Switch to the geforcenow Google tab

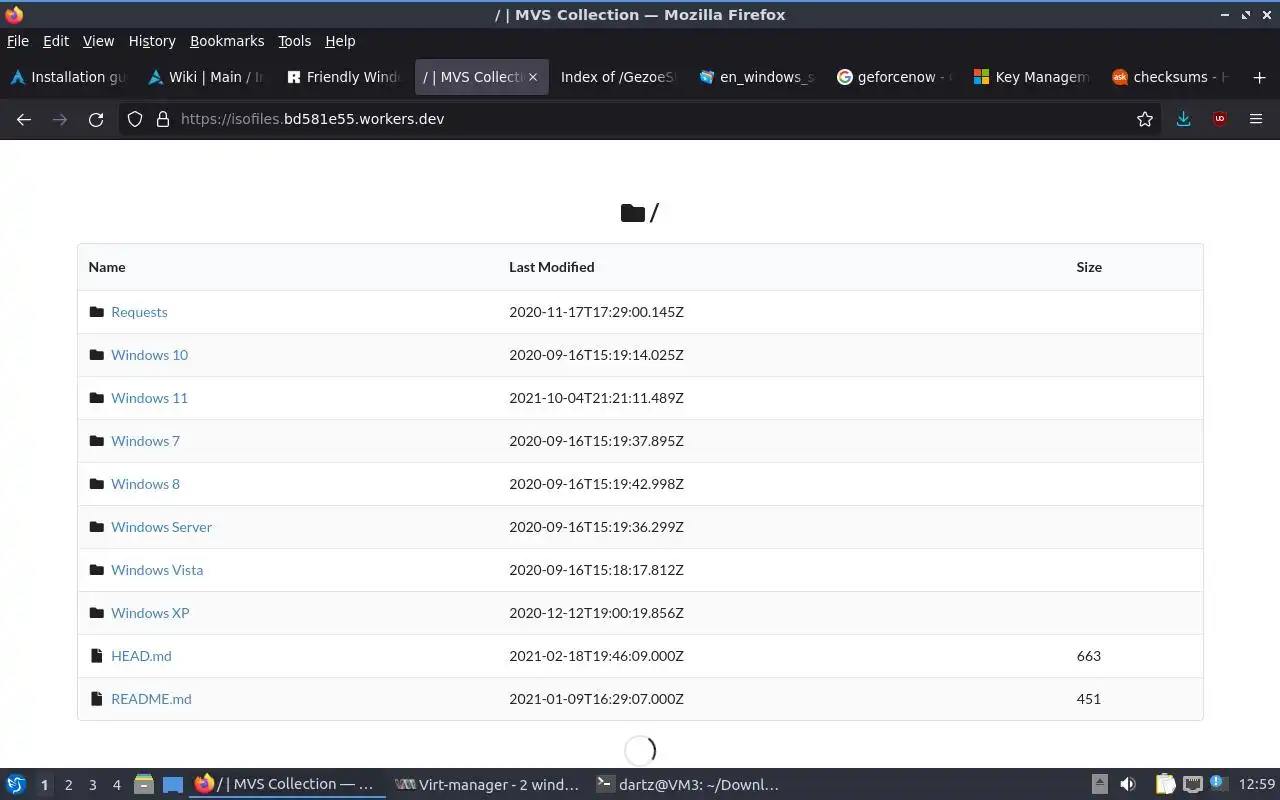895,77
